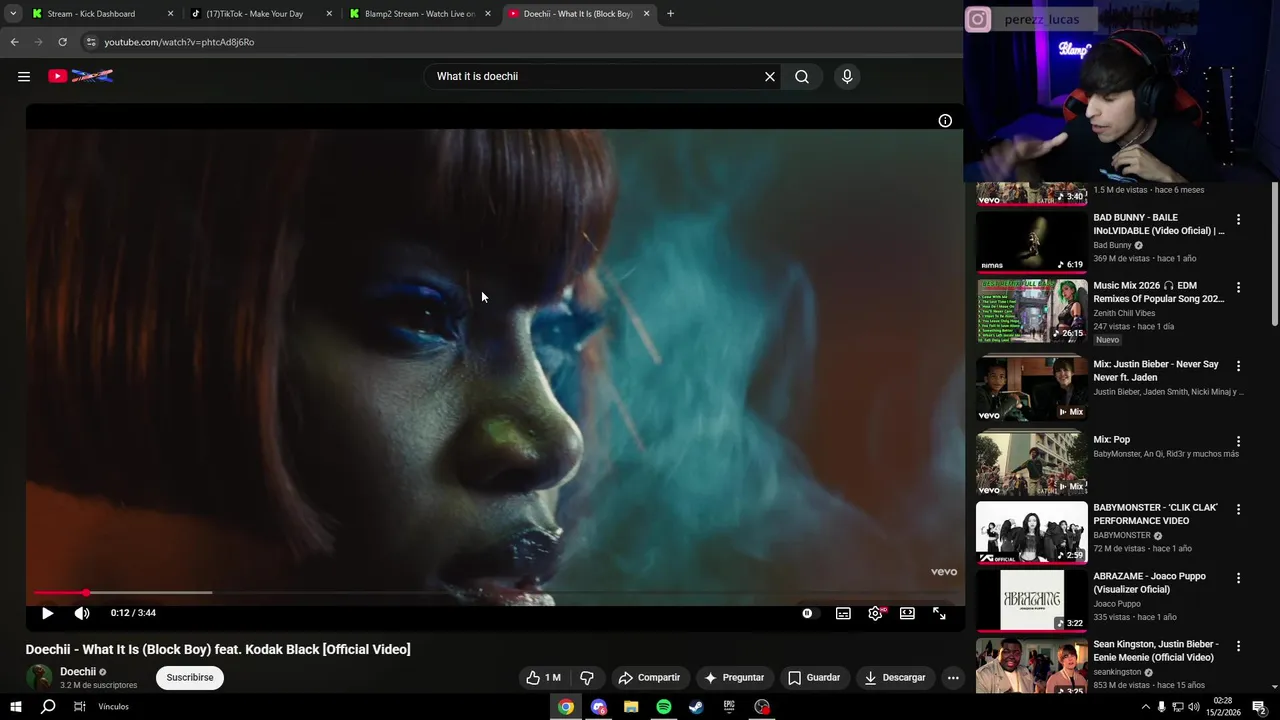Viewport: 1280px width, 720px height.
Task: Open Chrome from taskbar
Action: [x=566, y=707]
